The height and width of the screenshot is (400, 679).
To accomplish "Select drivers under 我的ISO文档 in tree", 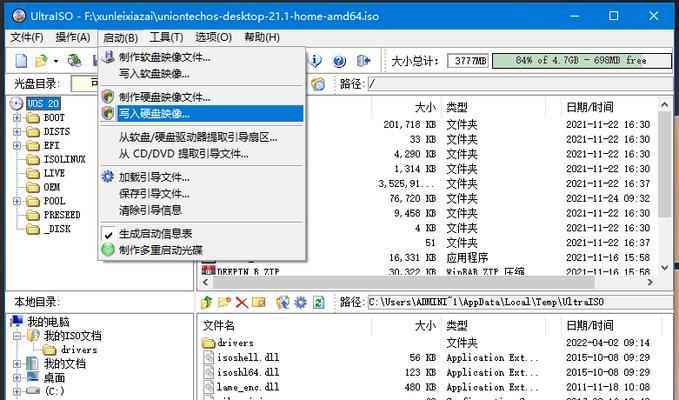I will (79, 350).
